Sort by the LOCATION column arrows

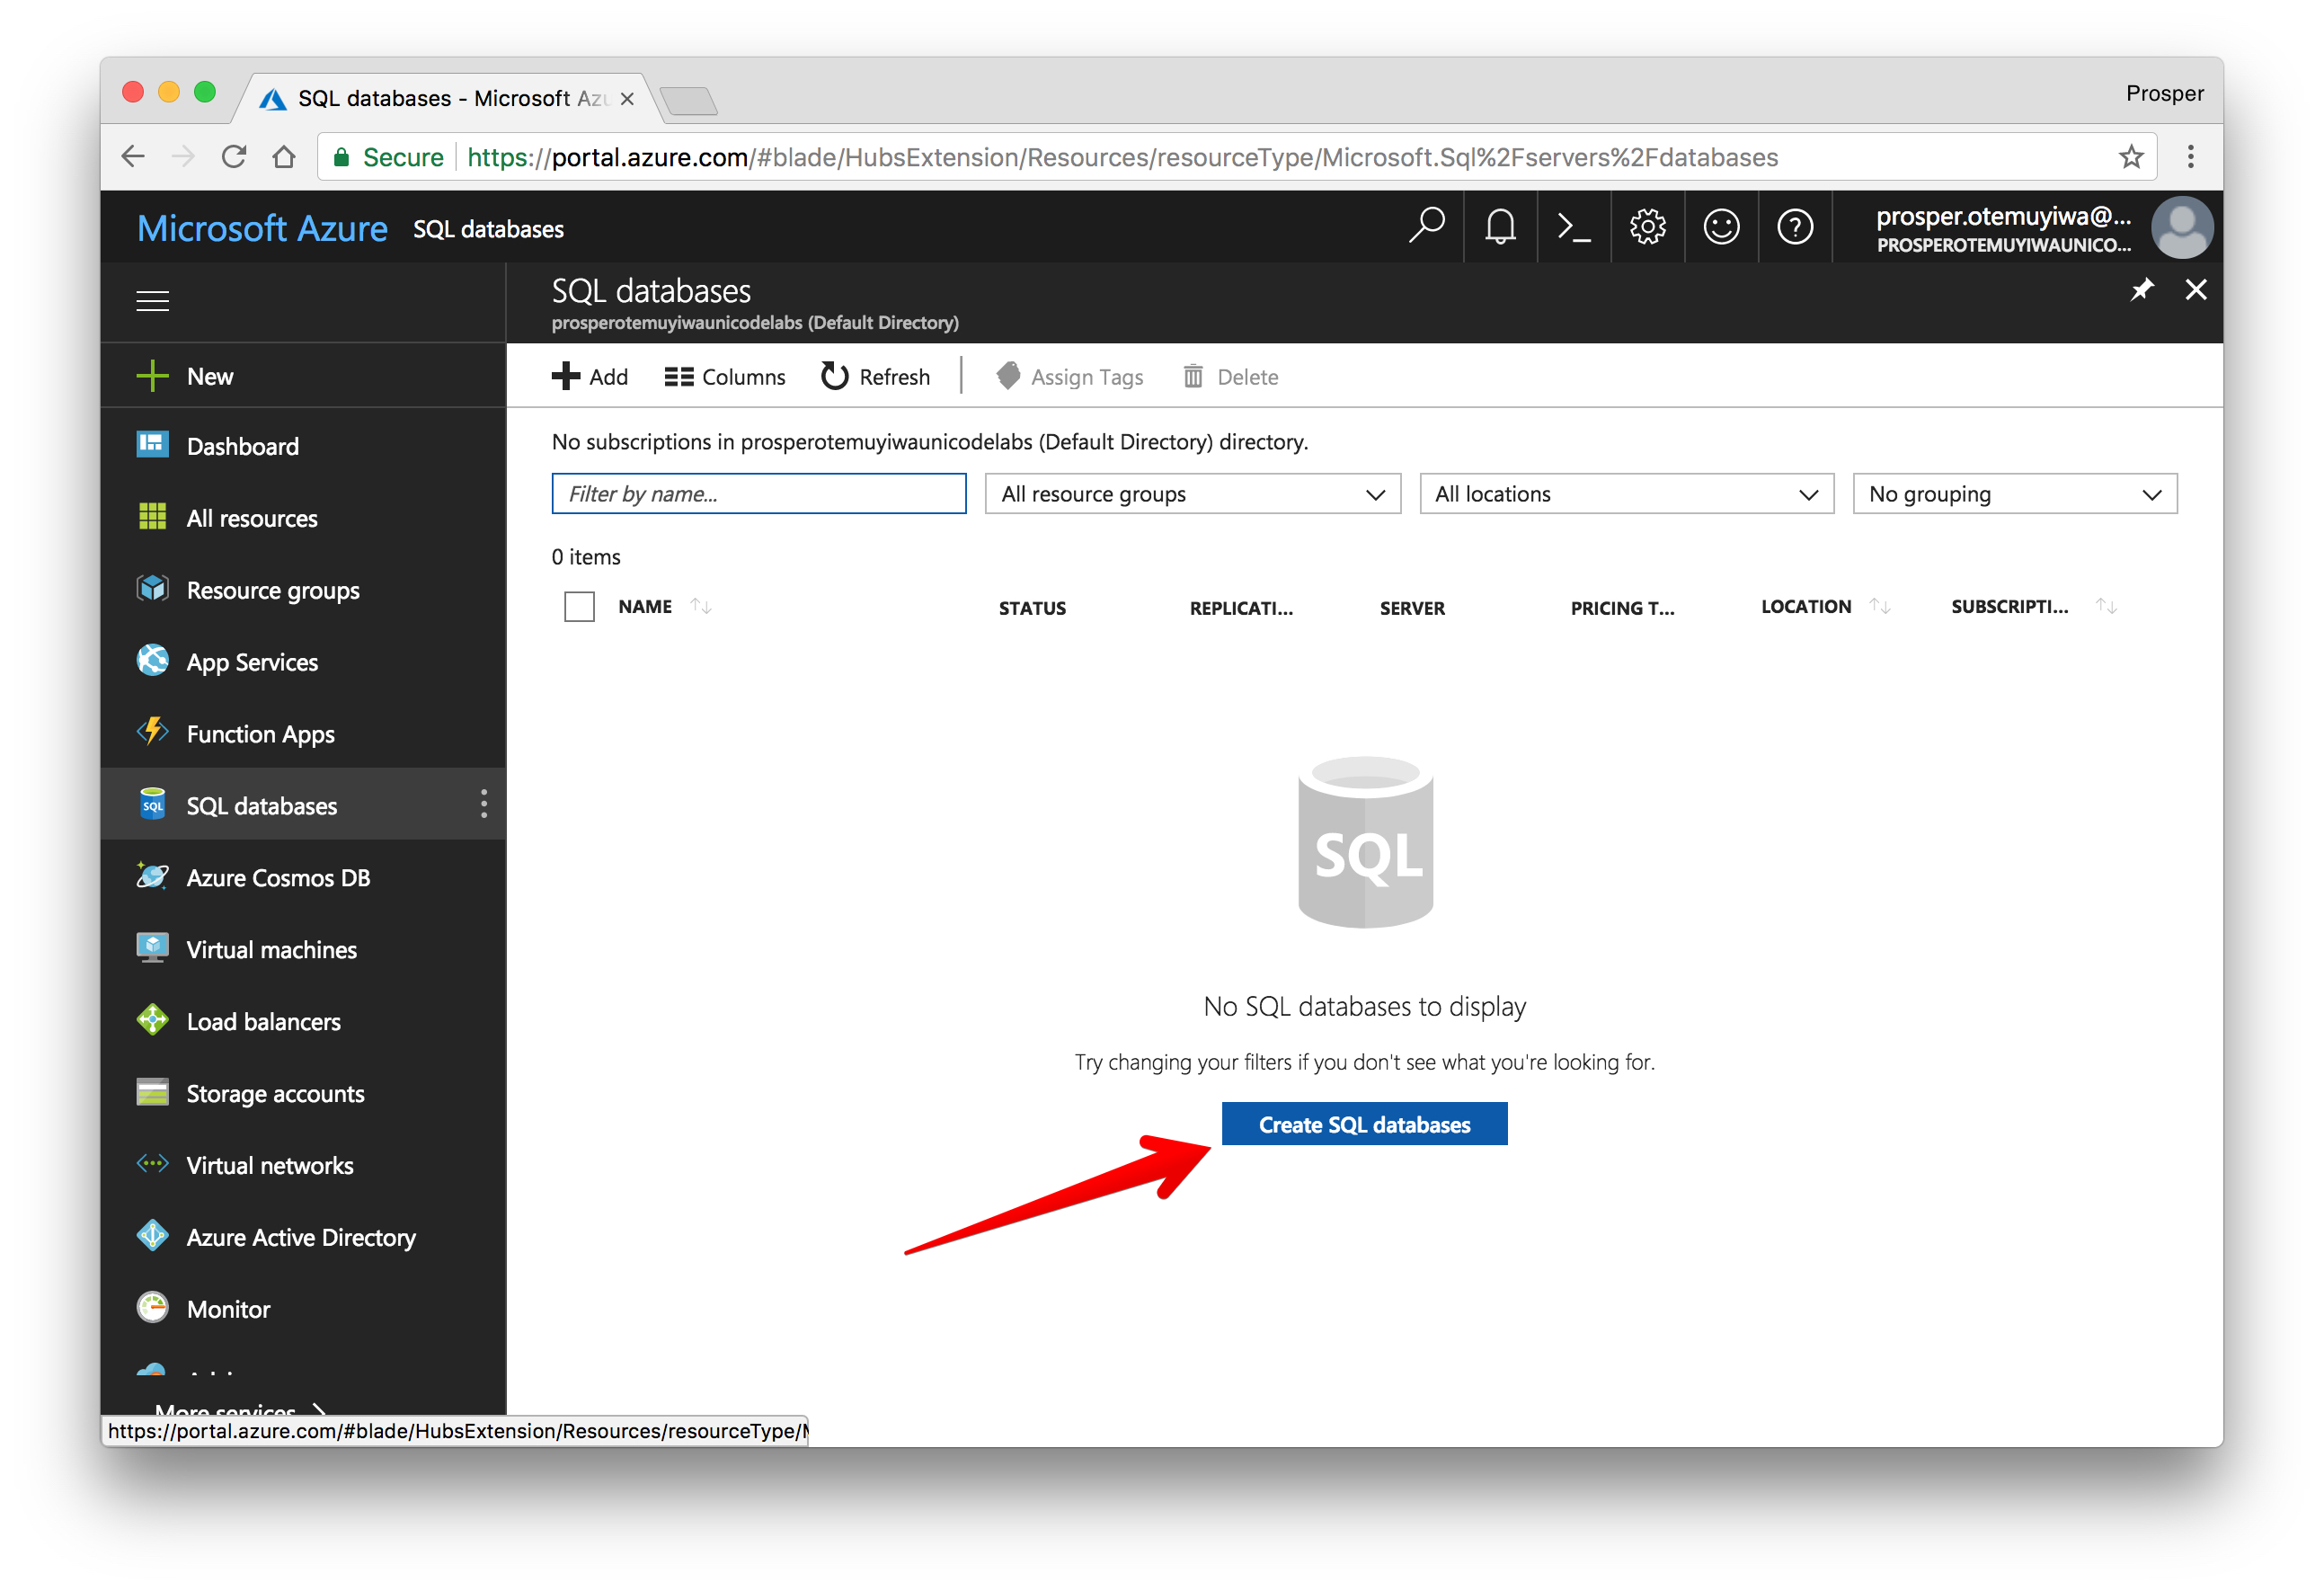[1879, 607]
